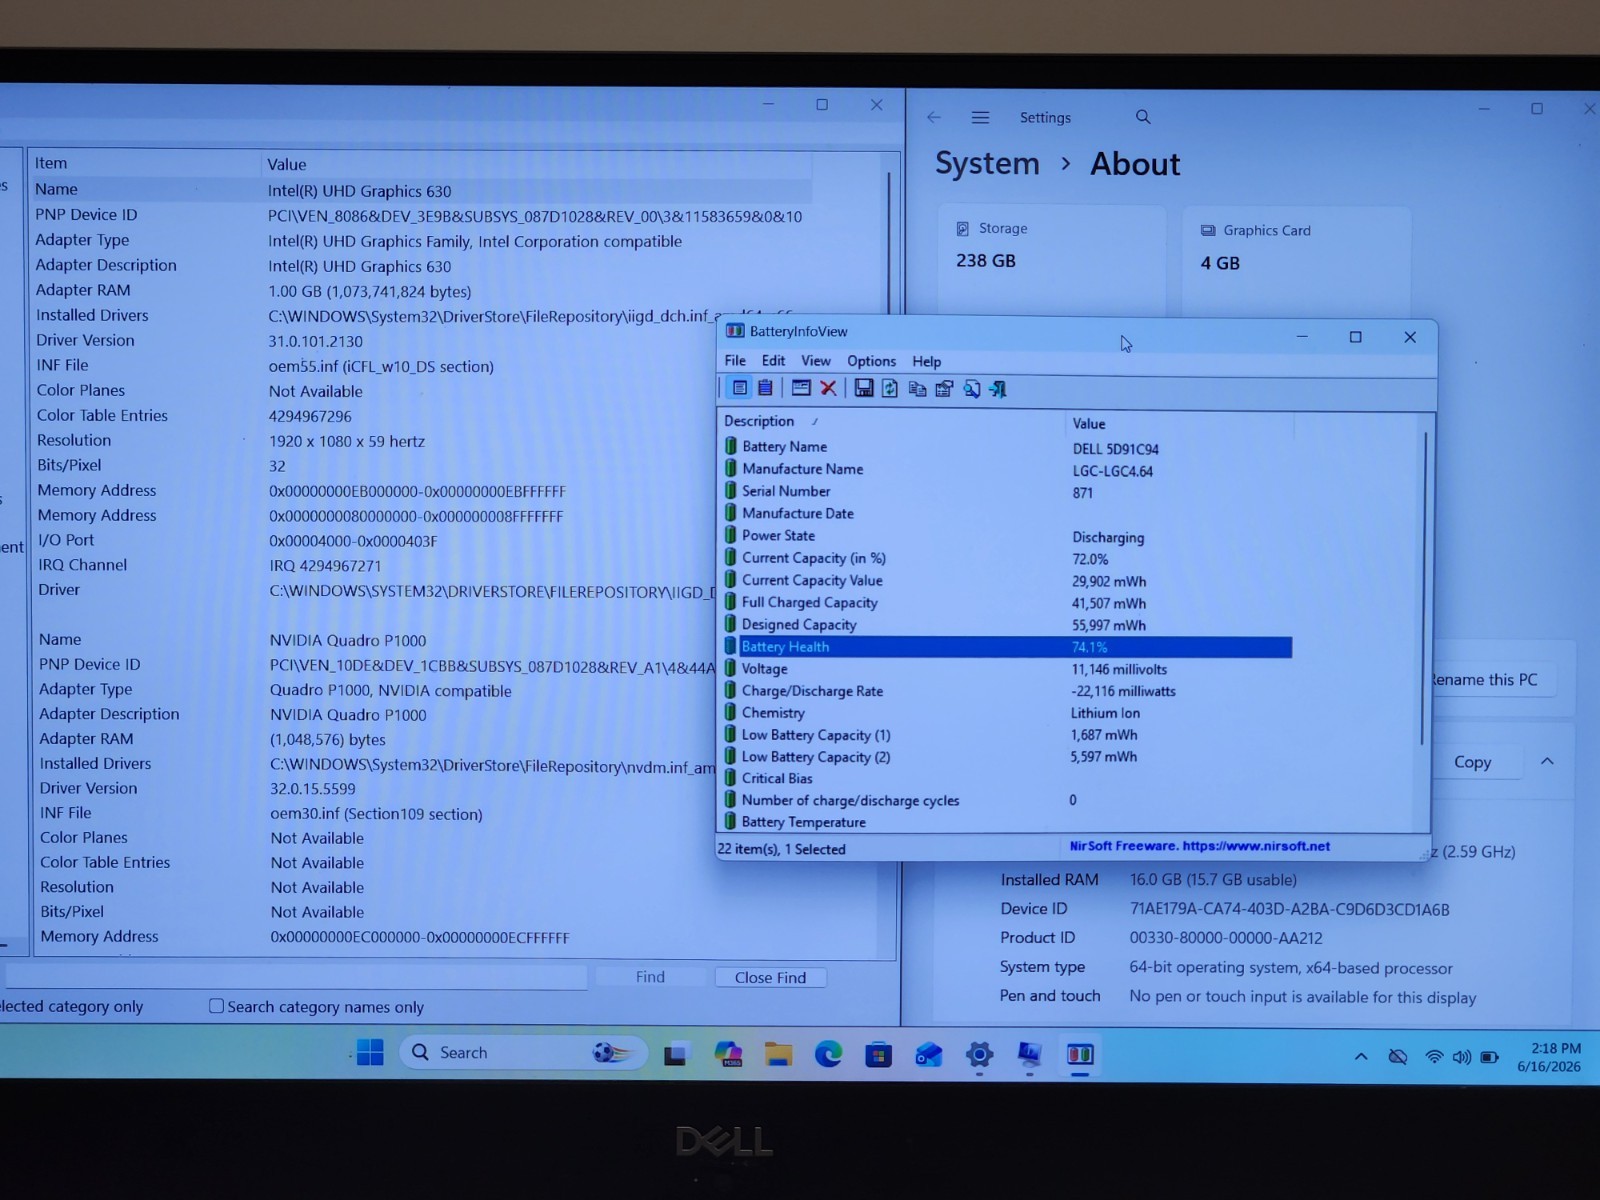1600x1200 pixels.
Task: Click the Settings search magnifier icon
Action: tap(1143, 117)
